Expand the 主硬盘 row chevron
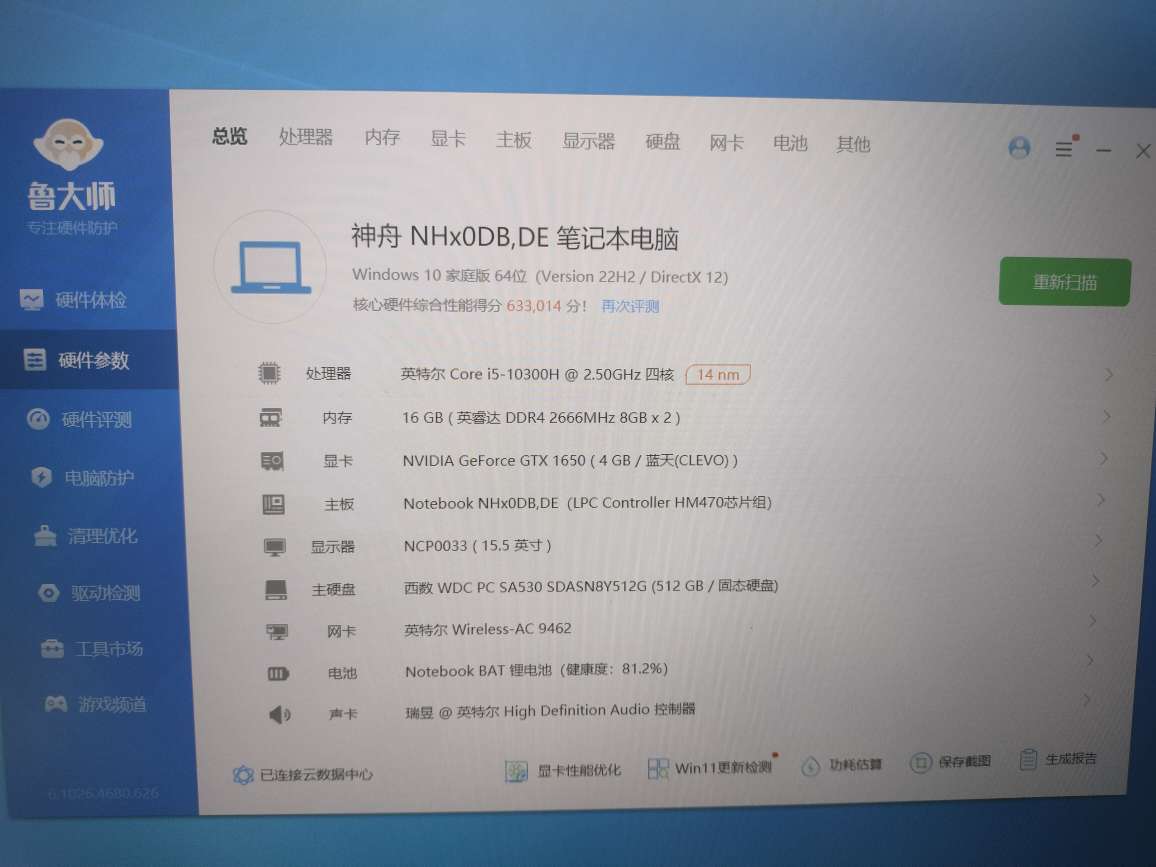The image size is (1156, 867). [x=1096, y=581]
